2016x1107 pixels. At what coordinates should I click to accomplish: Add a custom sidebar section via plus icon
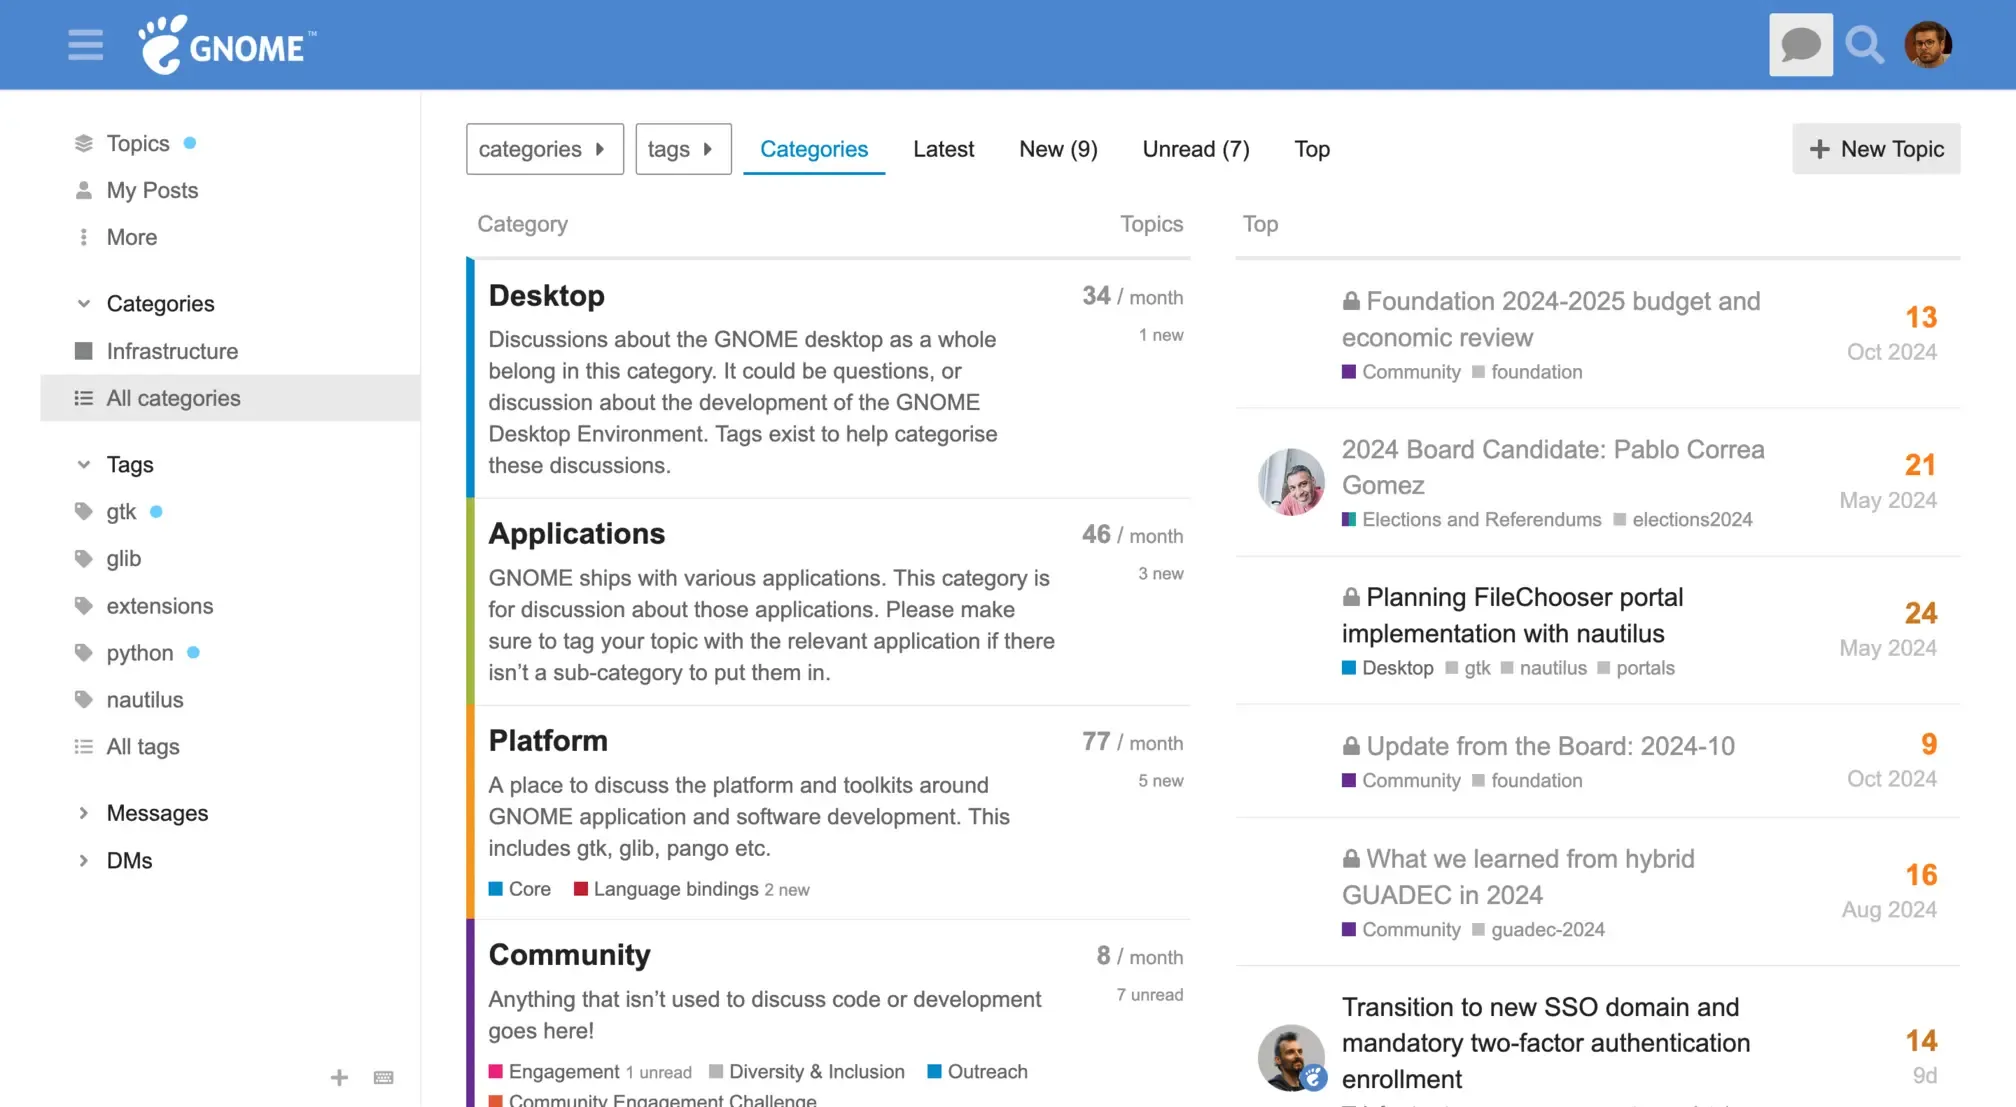(339, 1077)
